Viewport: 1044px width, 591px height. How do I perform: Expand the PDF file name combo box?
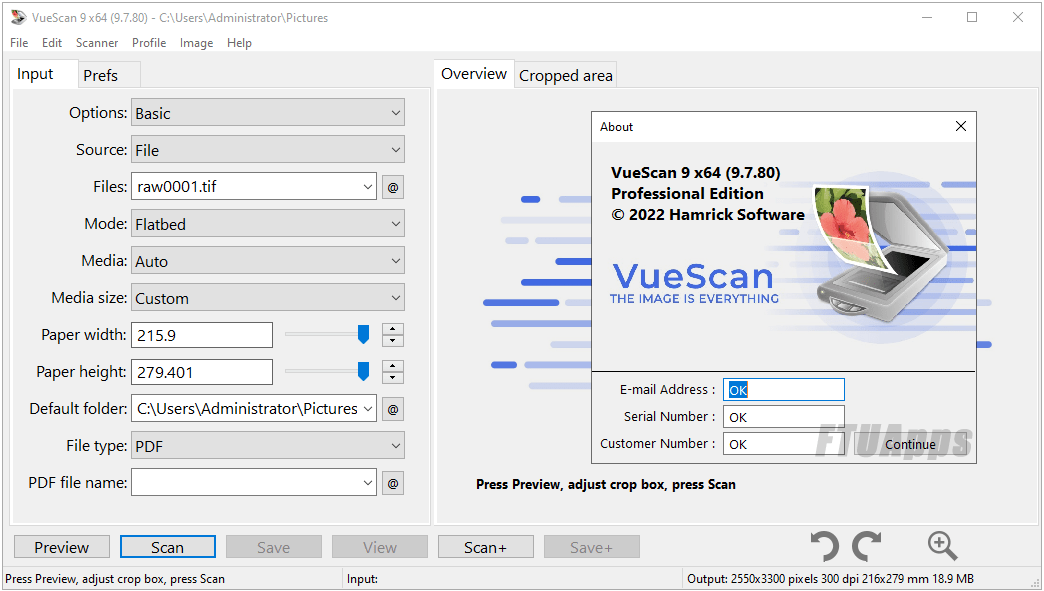click(368, 483)
